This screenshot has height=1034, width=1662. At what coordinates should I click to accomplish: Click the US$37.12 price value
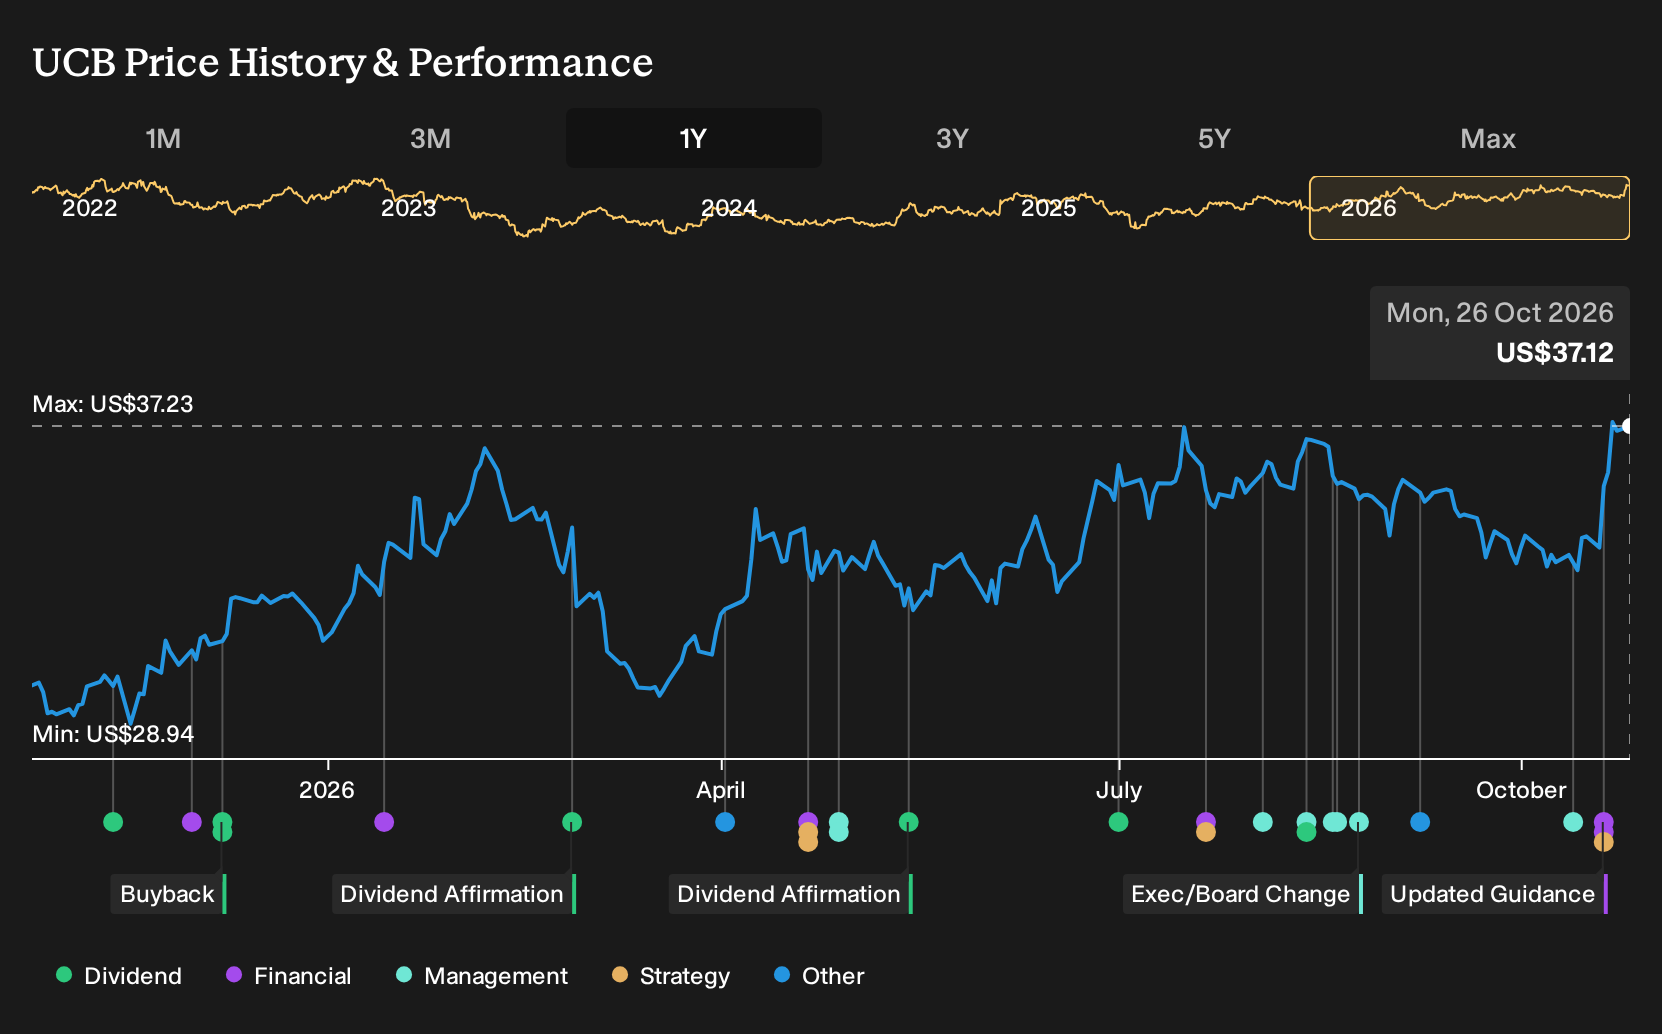coord(1555,353)
